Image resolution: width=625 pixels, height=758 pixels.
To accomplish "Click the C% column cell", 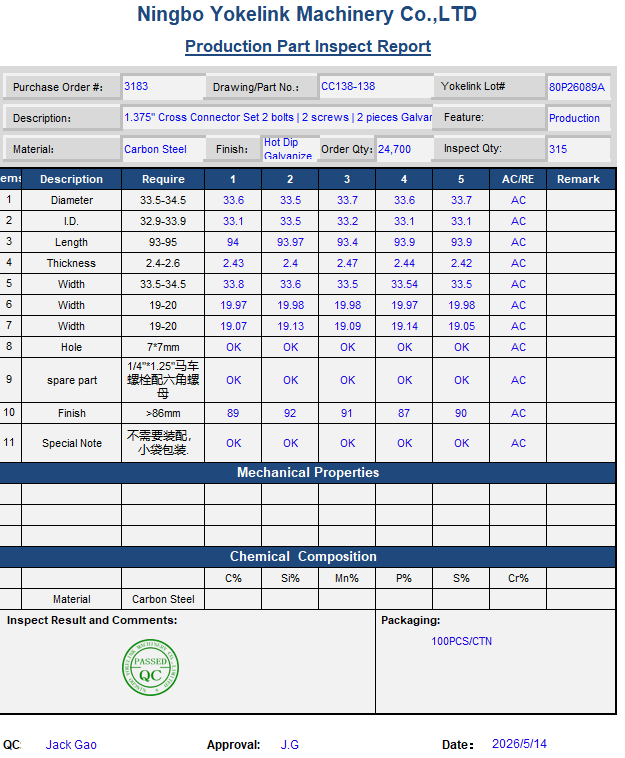I will (x=233, y=578).
